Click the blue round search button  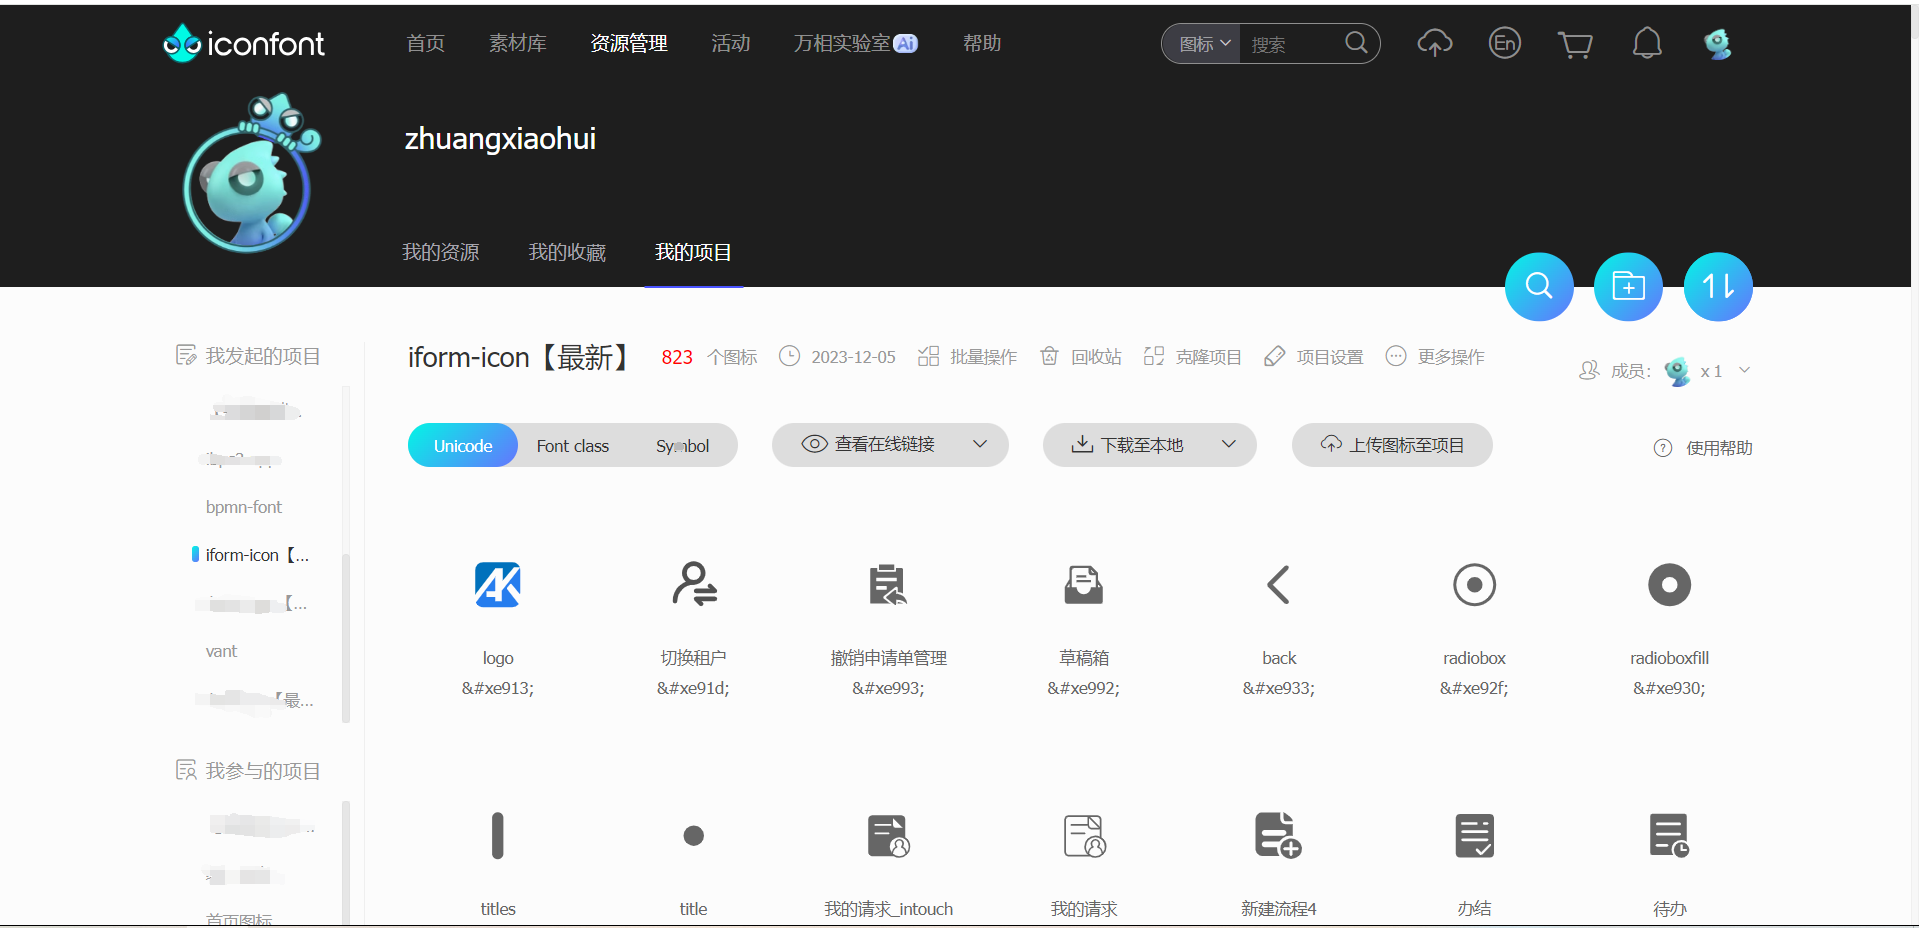1539,287
